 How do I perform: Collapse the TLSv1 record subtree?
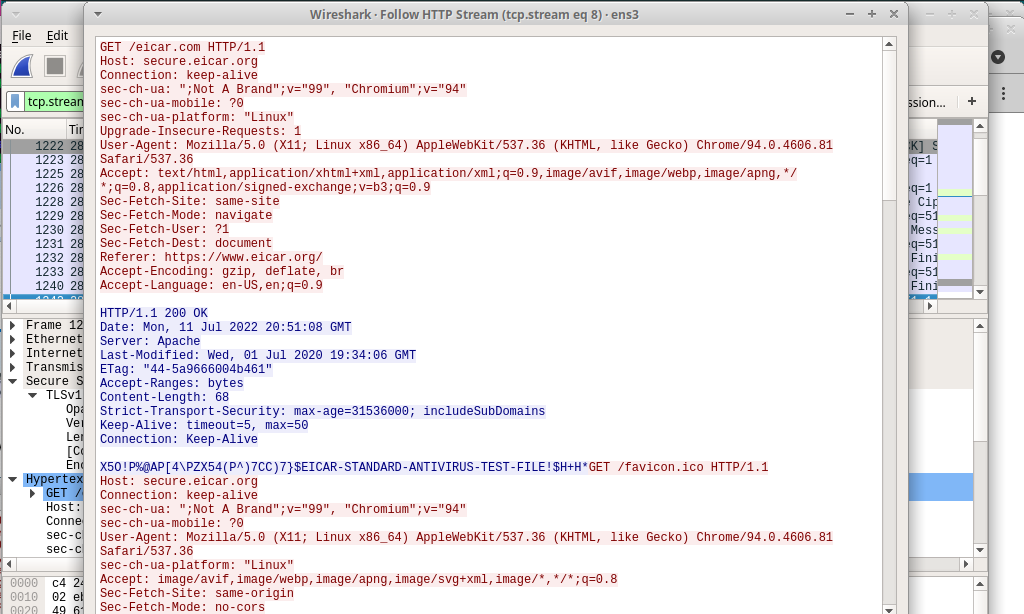pyautogui.click(x=33, y=395)
